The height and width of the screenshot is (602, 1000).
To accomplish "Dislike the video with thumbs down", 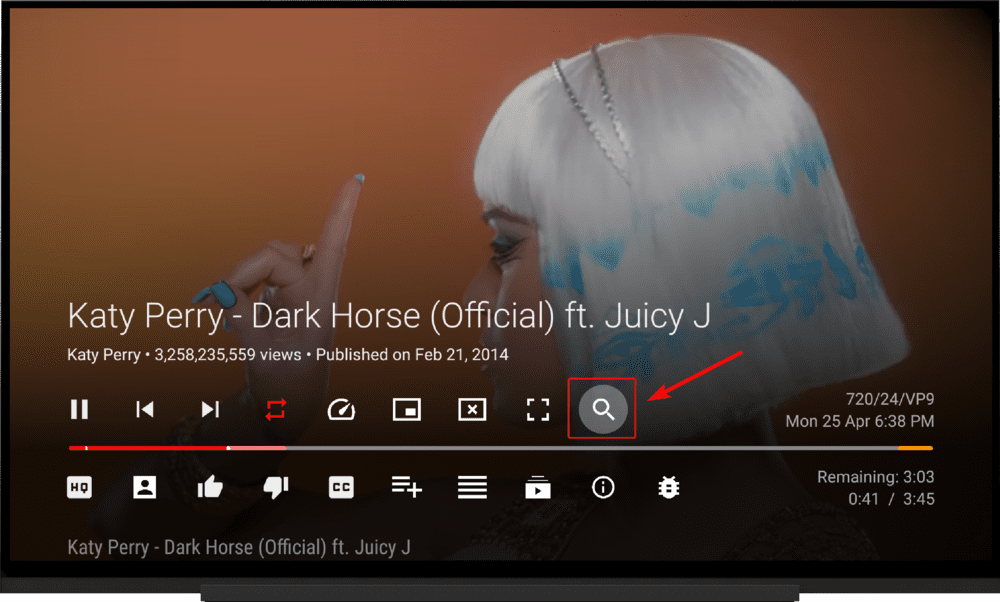I will 276,488.
